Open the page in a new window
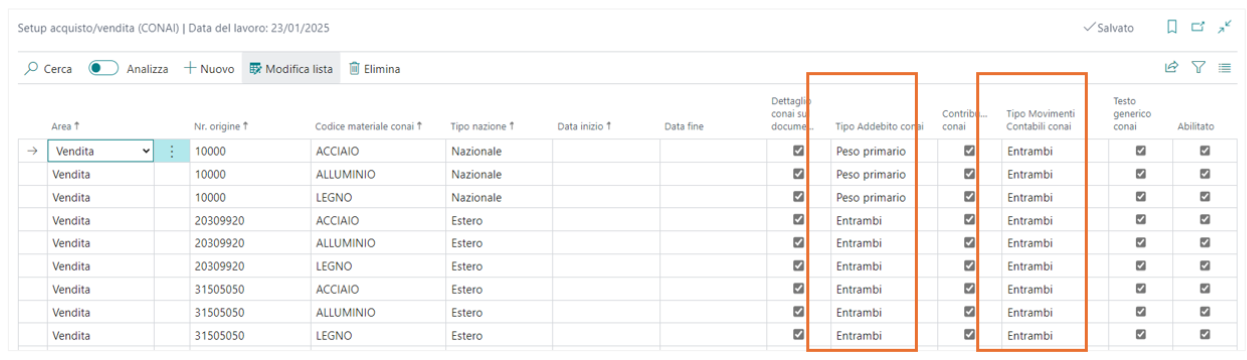The image size is (1247, 360). [x=1198, y=27]
